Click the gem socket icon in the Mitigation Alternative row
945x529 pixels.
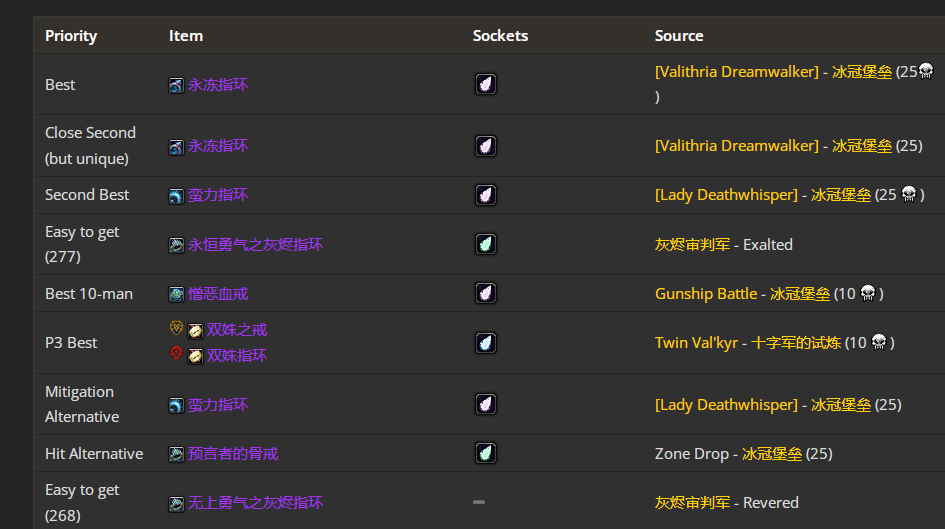(x=485, y=404)
